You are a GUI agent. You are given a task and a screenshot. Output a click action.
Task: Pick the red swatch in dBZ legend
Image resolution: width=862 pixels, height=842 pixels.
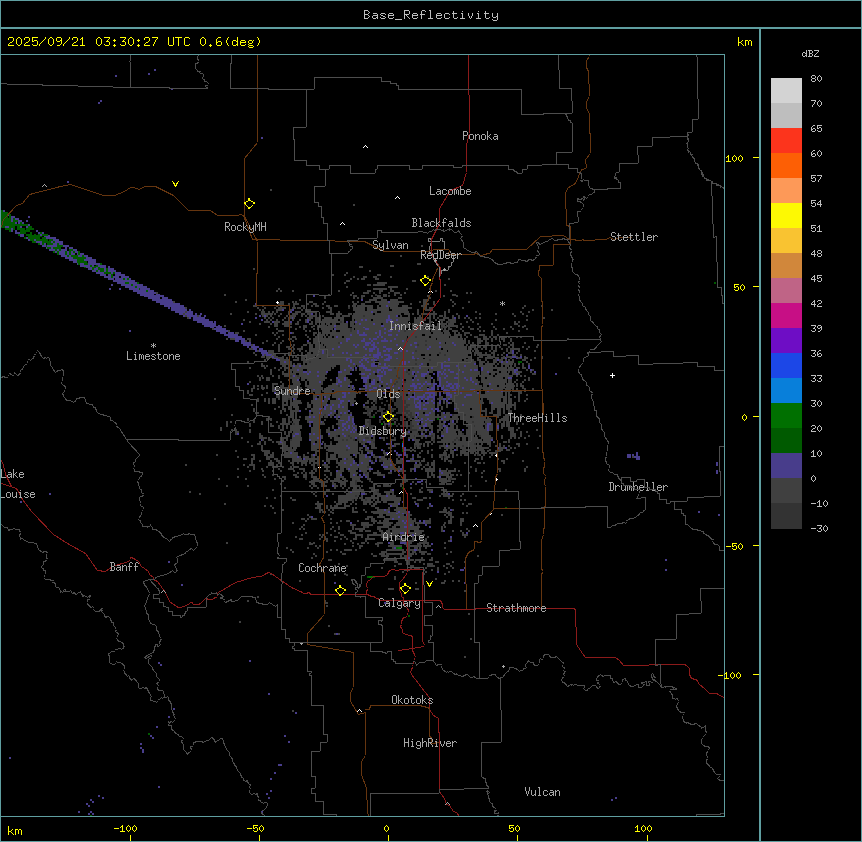coord(786,140)
